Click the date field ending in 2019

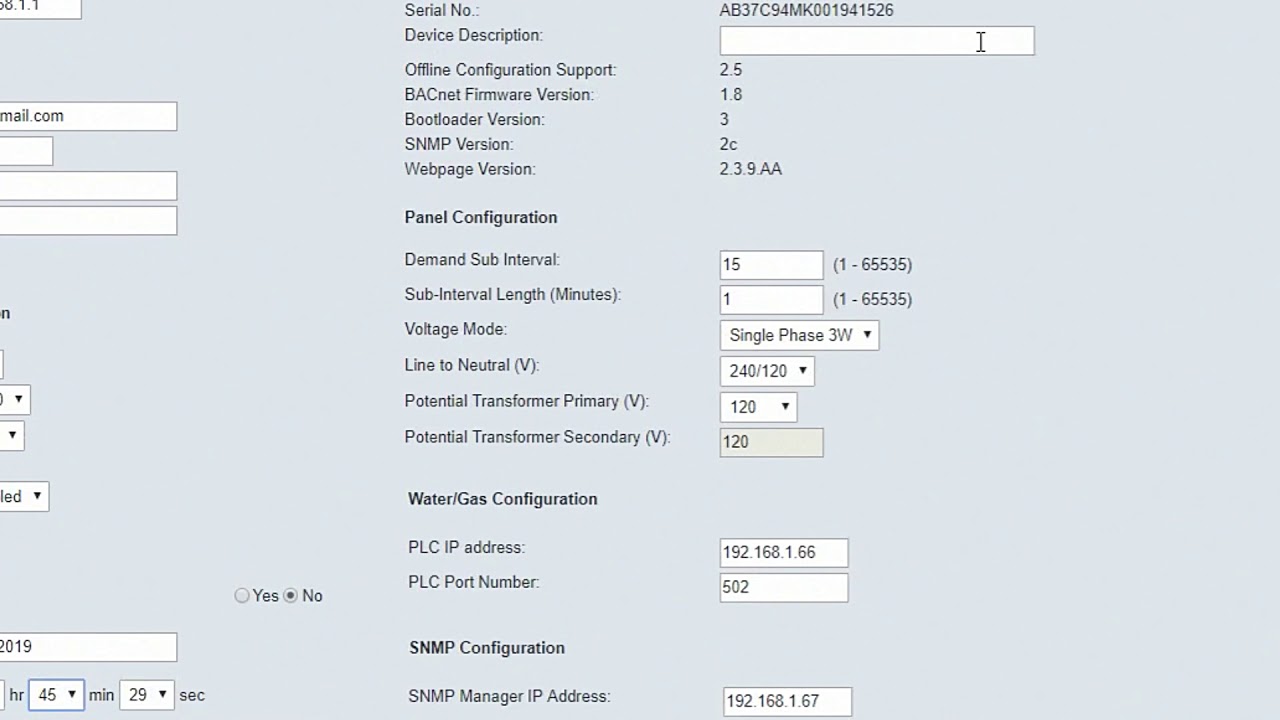[x=88, y=647]
